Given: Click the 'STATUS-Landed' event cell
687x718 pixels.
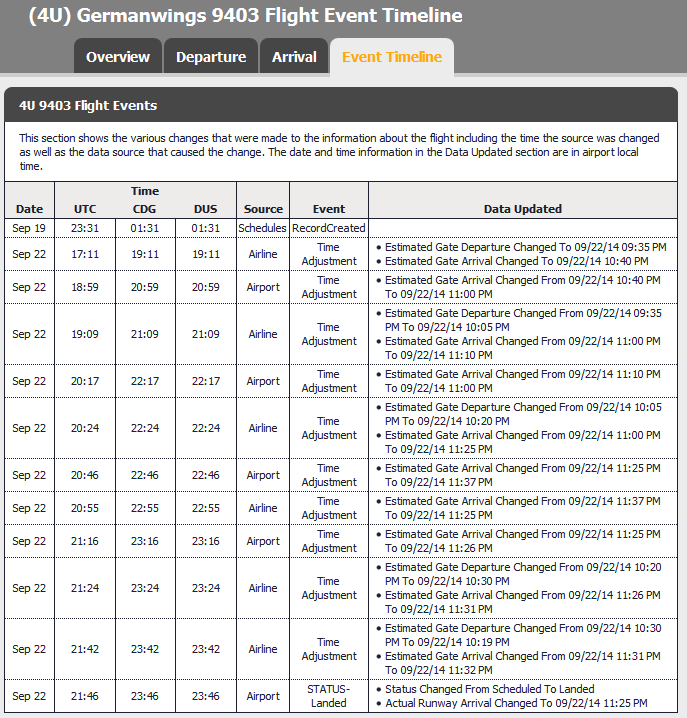Looking at the screenshot, I should 329,696.
